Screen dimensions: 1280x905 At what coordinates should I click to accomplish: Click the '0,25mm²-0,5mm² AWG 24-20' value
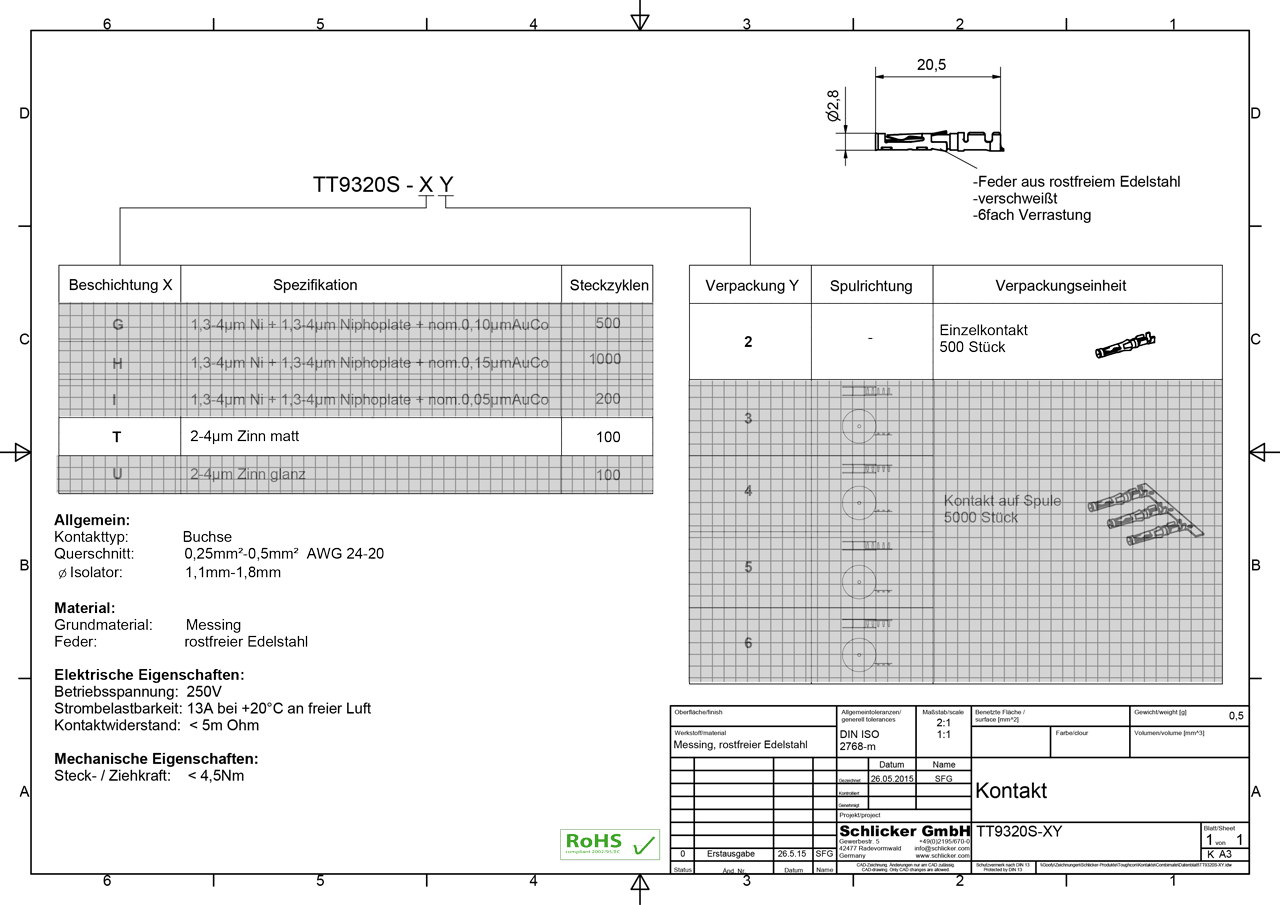click(x=284, y=553)
